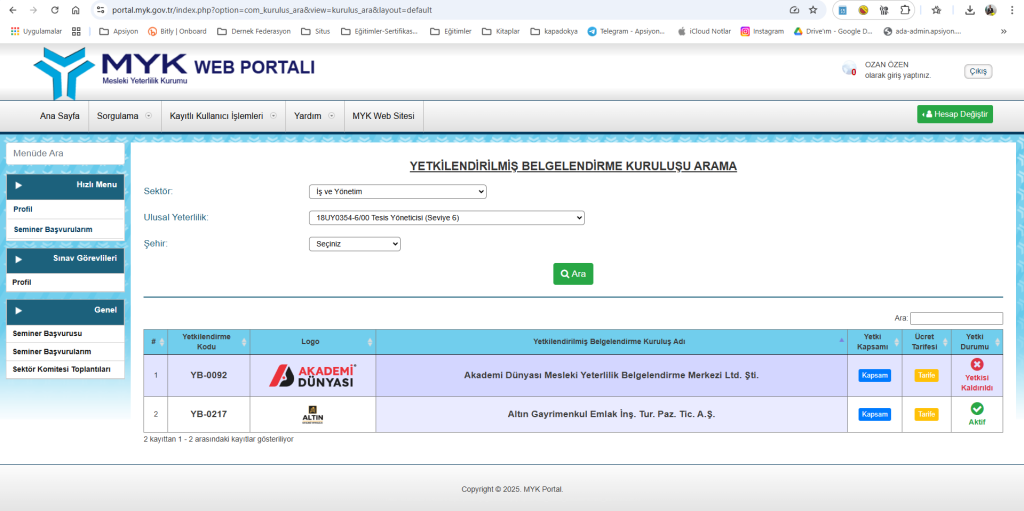1024x511 pixels.
Task: Open the red-yellow round extension icon
Action: coord(863,10)
